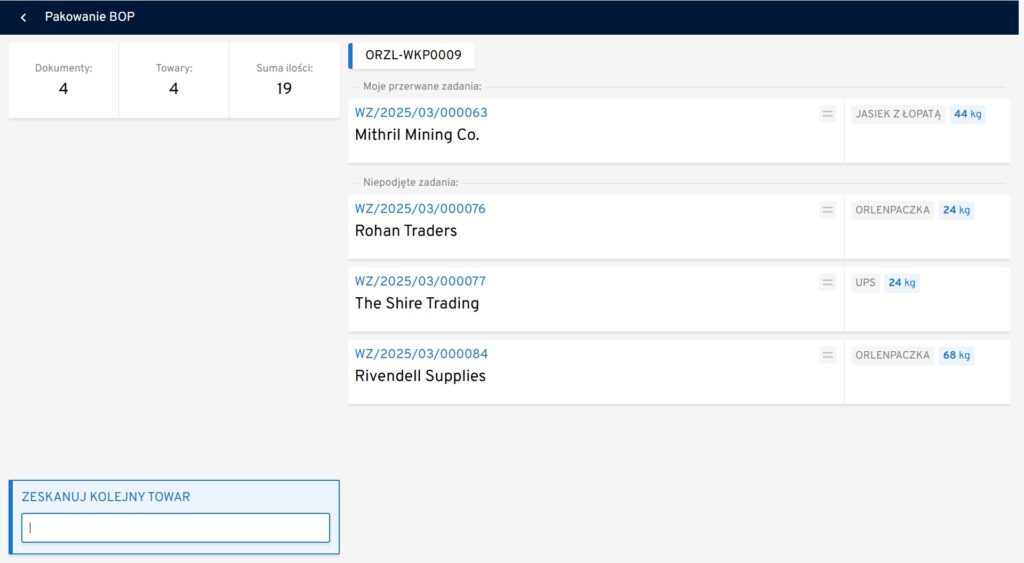Open document WZ/2025/03/000084 link

[421, 354]
